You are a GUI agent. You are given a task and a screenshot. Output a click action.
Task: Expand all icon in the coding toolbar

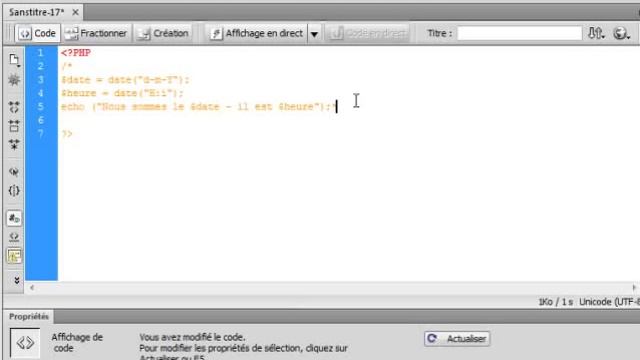point(14,144)
